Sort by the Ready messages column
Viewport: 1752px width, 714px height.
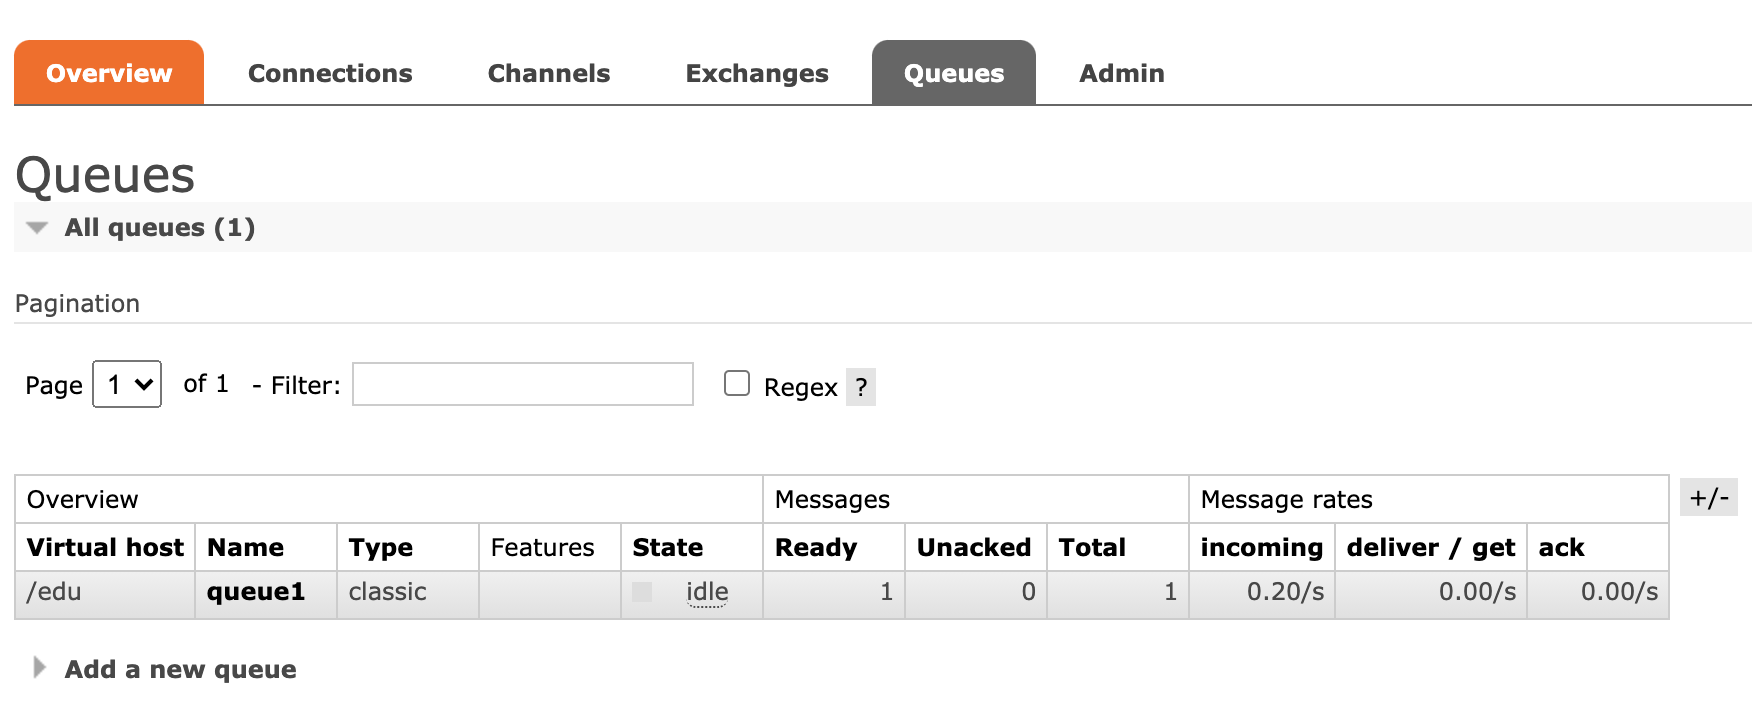(x=815, y=547)
